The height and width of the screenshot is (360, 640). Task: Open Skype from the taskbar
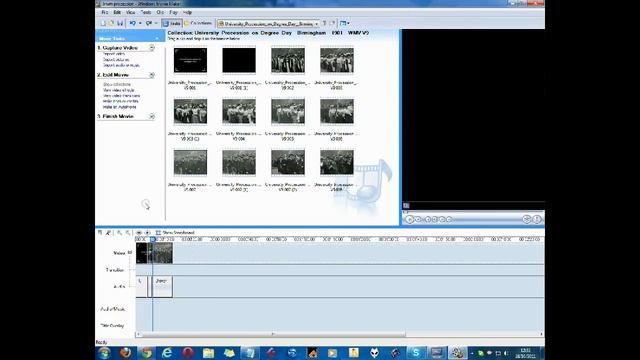[416, 353]
